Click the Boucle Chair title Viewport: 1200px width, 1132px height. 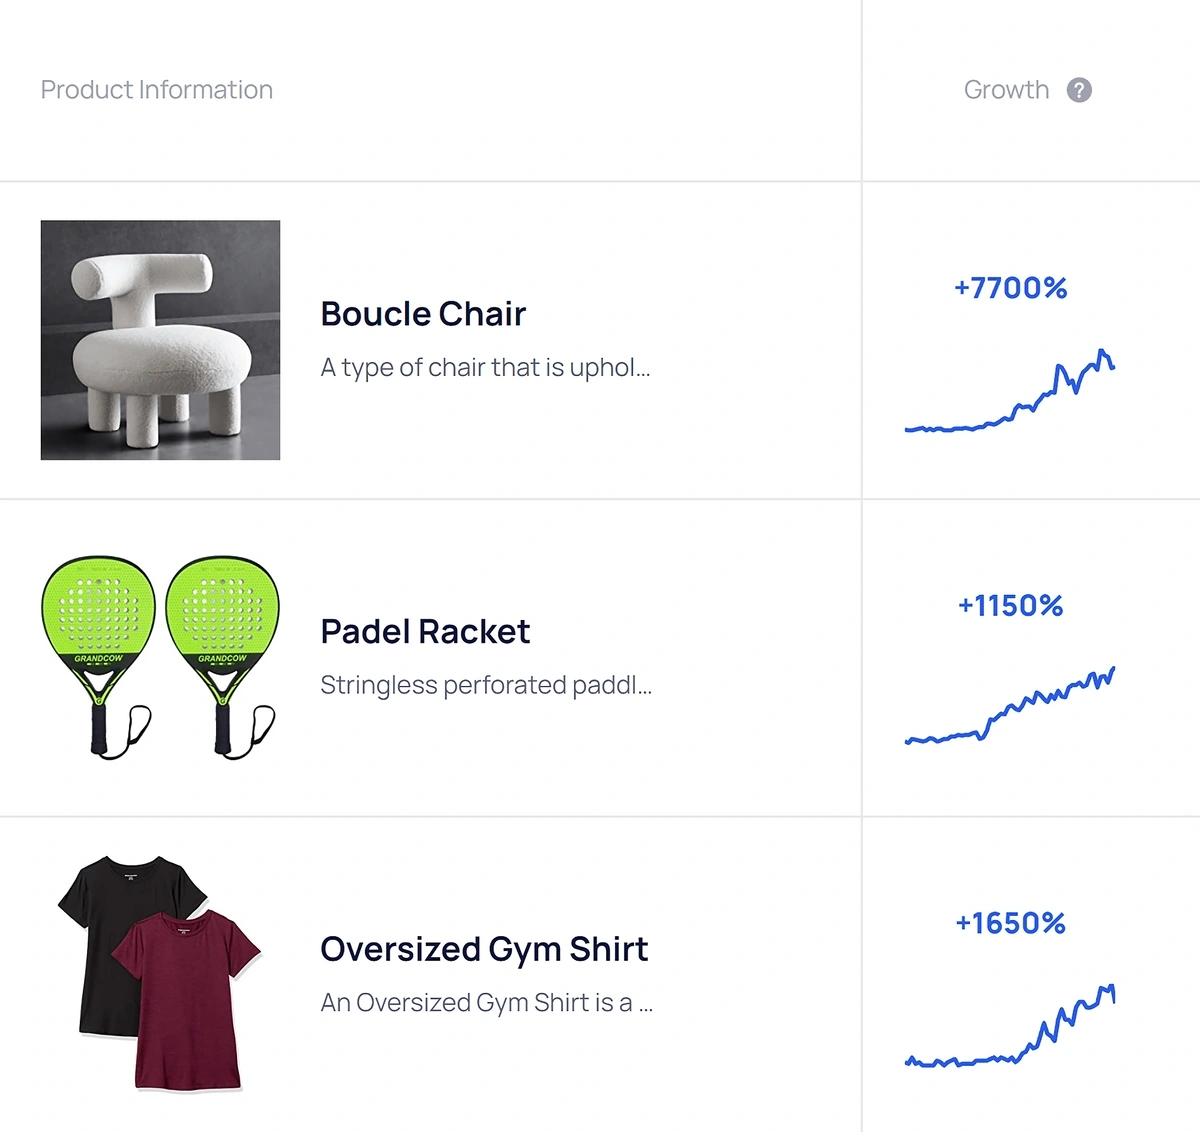[423, 314]
